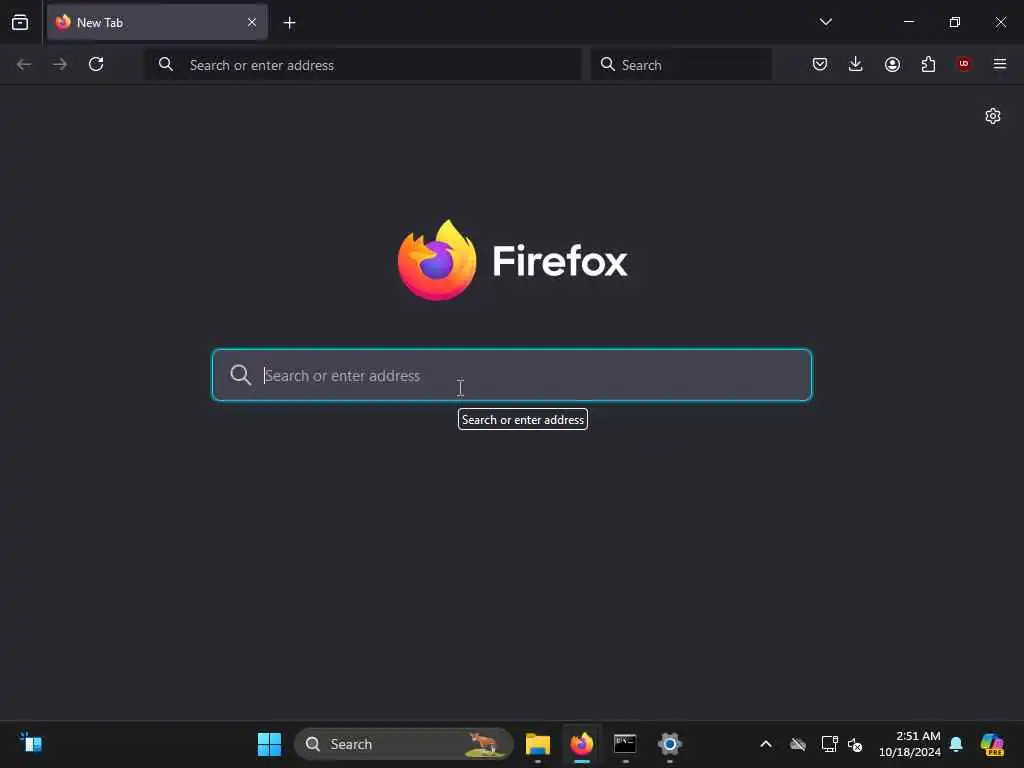Minimize the Firefox window

coord(909,22)
